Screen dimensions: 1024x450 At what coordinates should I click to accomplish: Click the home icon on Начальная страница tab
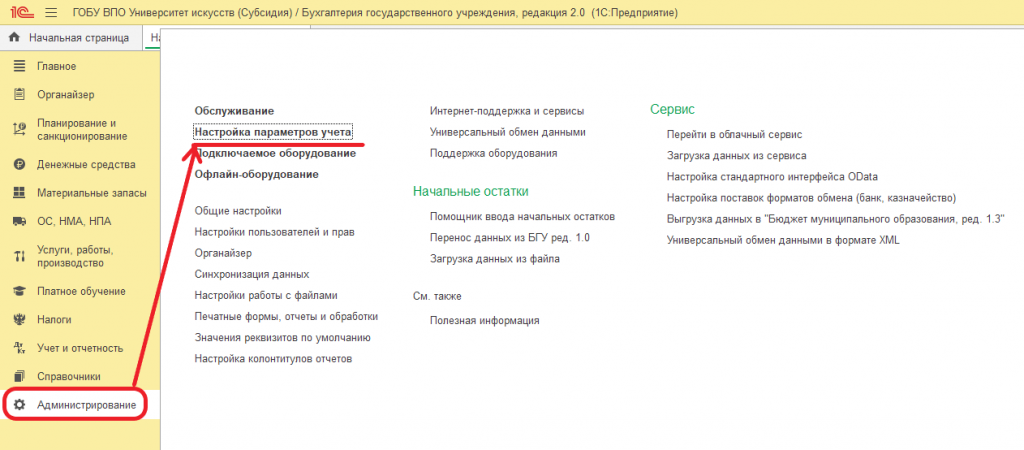coord(14,38)
